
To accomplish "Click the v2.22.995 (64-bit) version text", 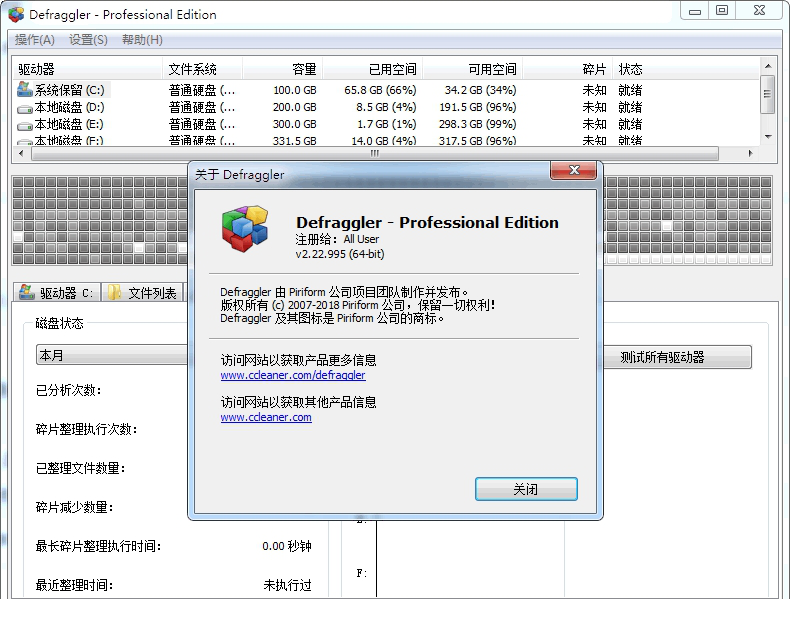I will point(340,254).
